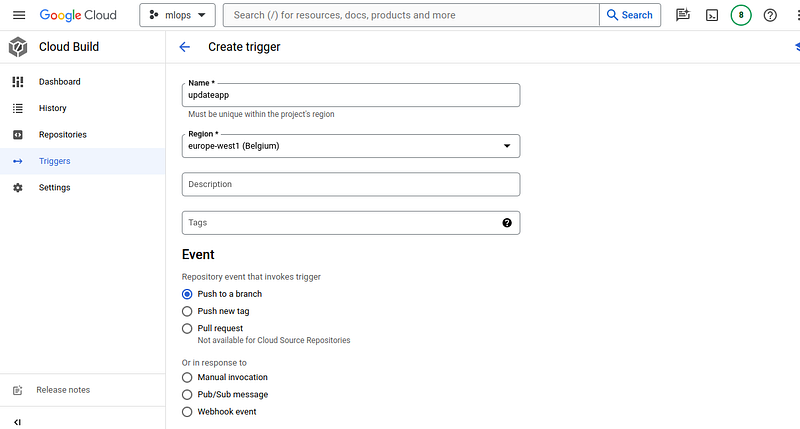Select the Push new tag radio
The width and height of the screenshot is (800, 429).
click(x=187, y=311)
